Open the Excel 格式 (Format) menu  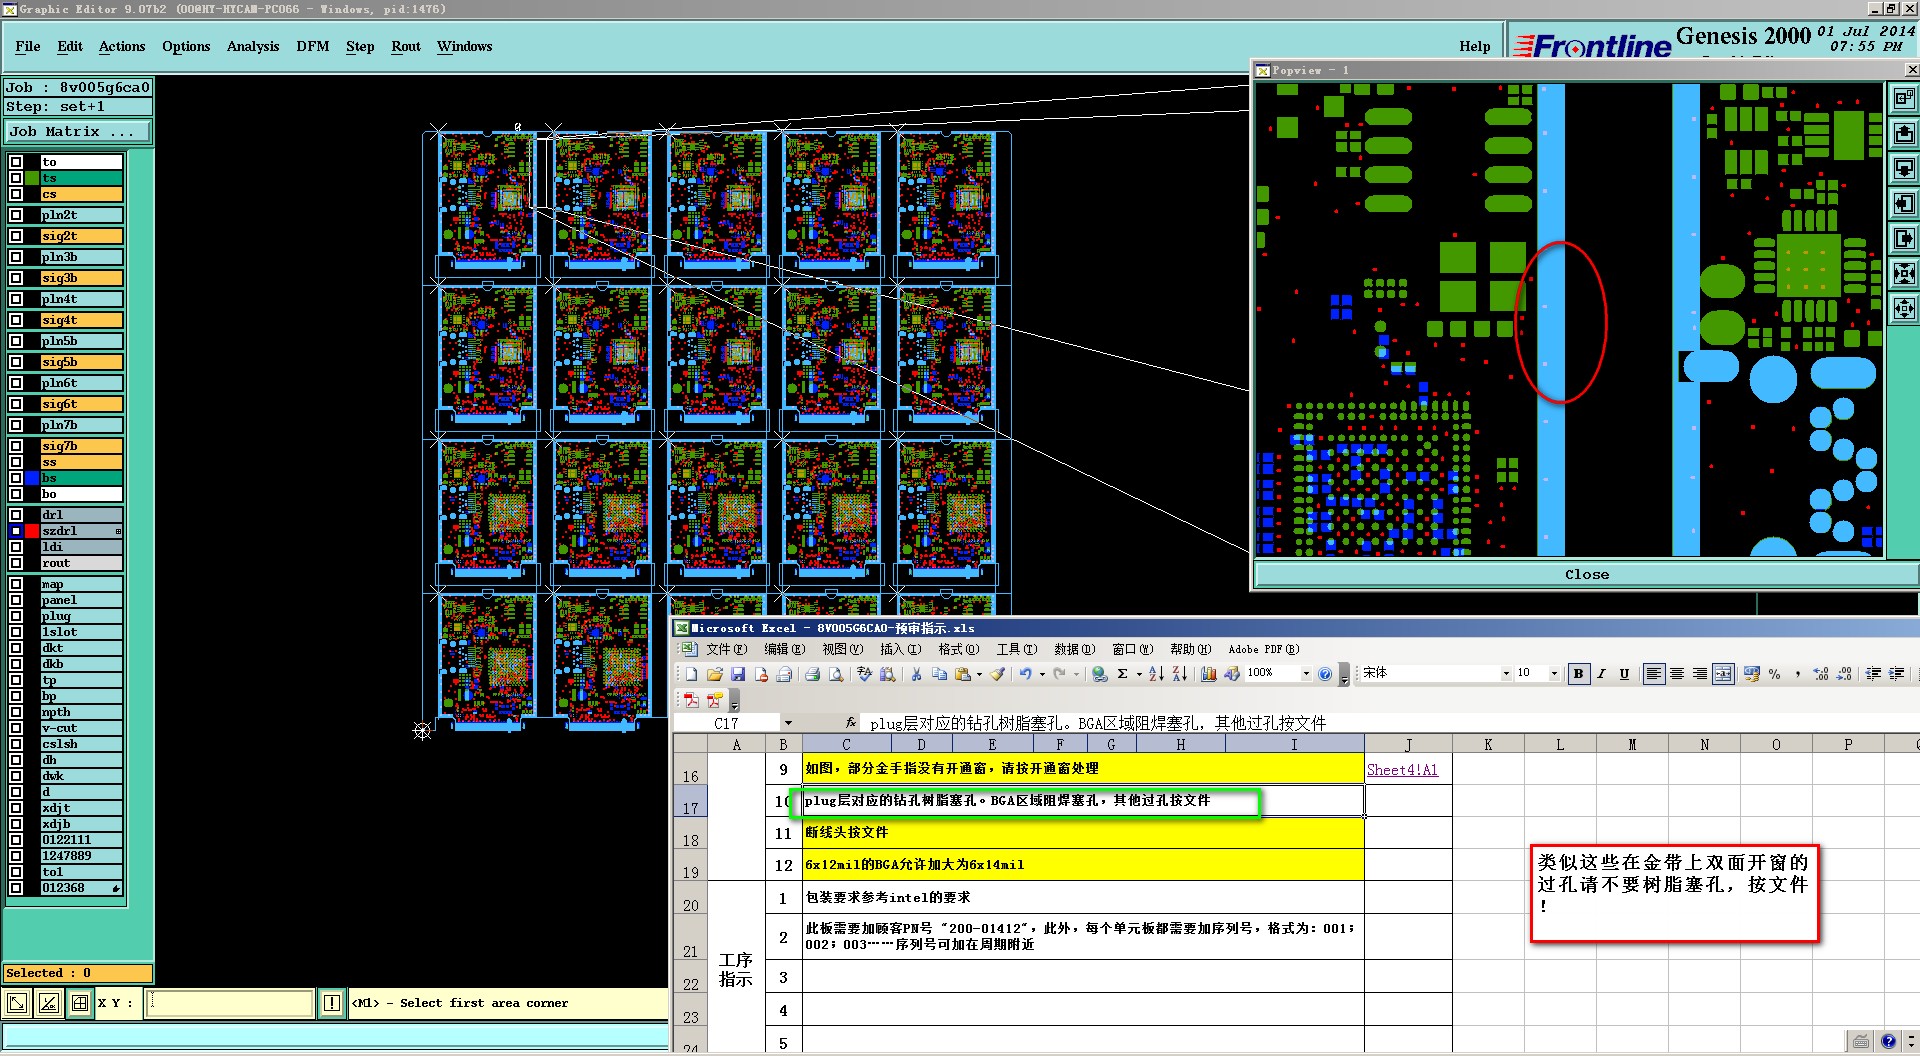click(958, 650)
